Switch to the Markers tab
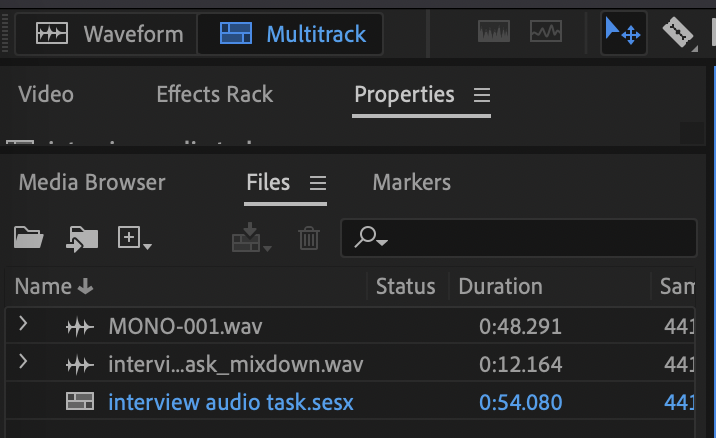This screenshot has width=716, height=438. pos(411,183)
